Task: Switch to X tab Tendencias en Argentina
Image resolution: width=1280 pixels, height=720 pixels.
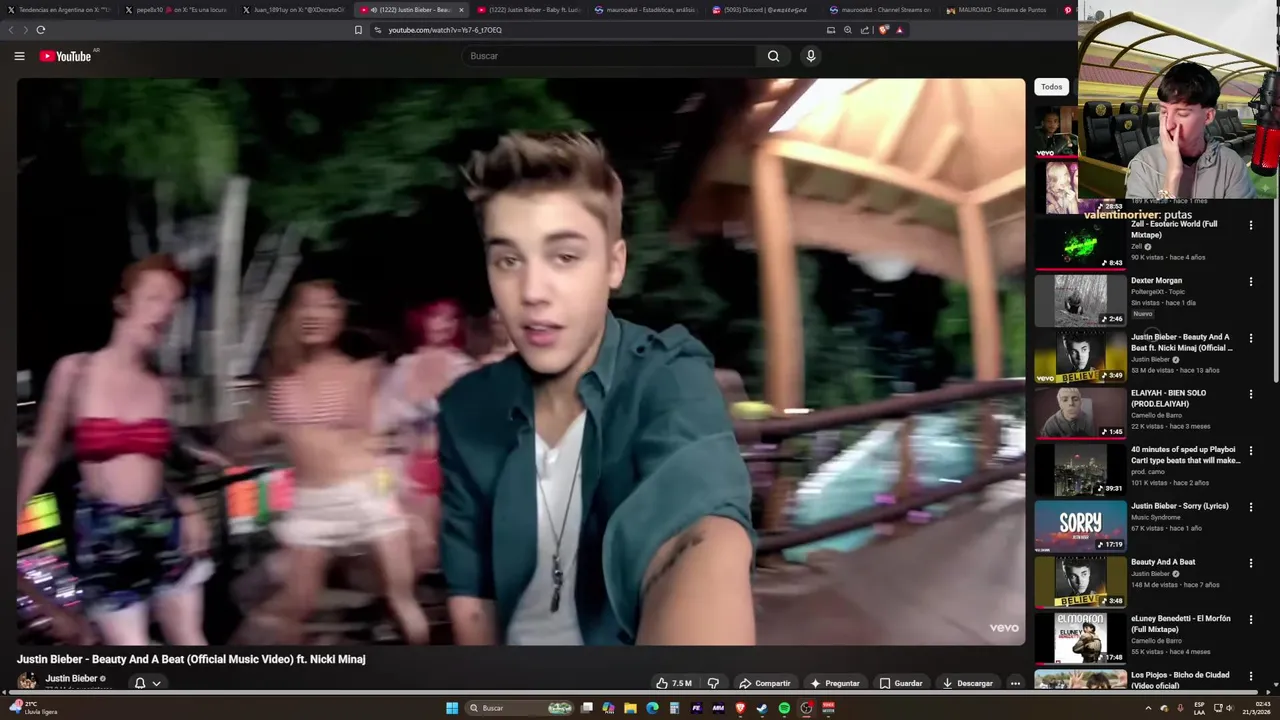Action: point(58,10)
